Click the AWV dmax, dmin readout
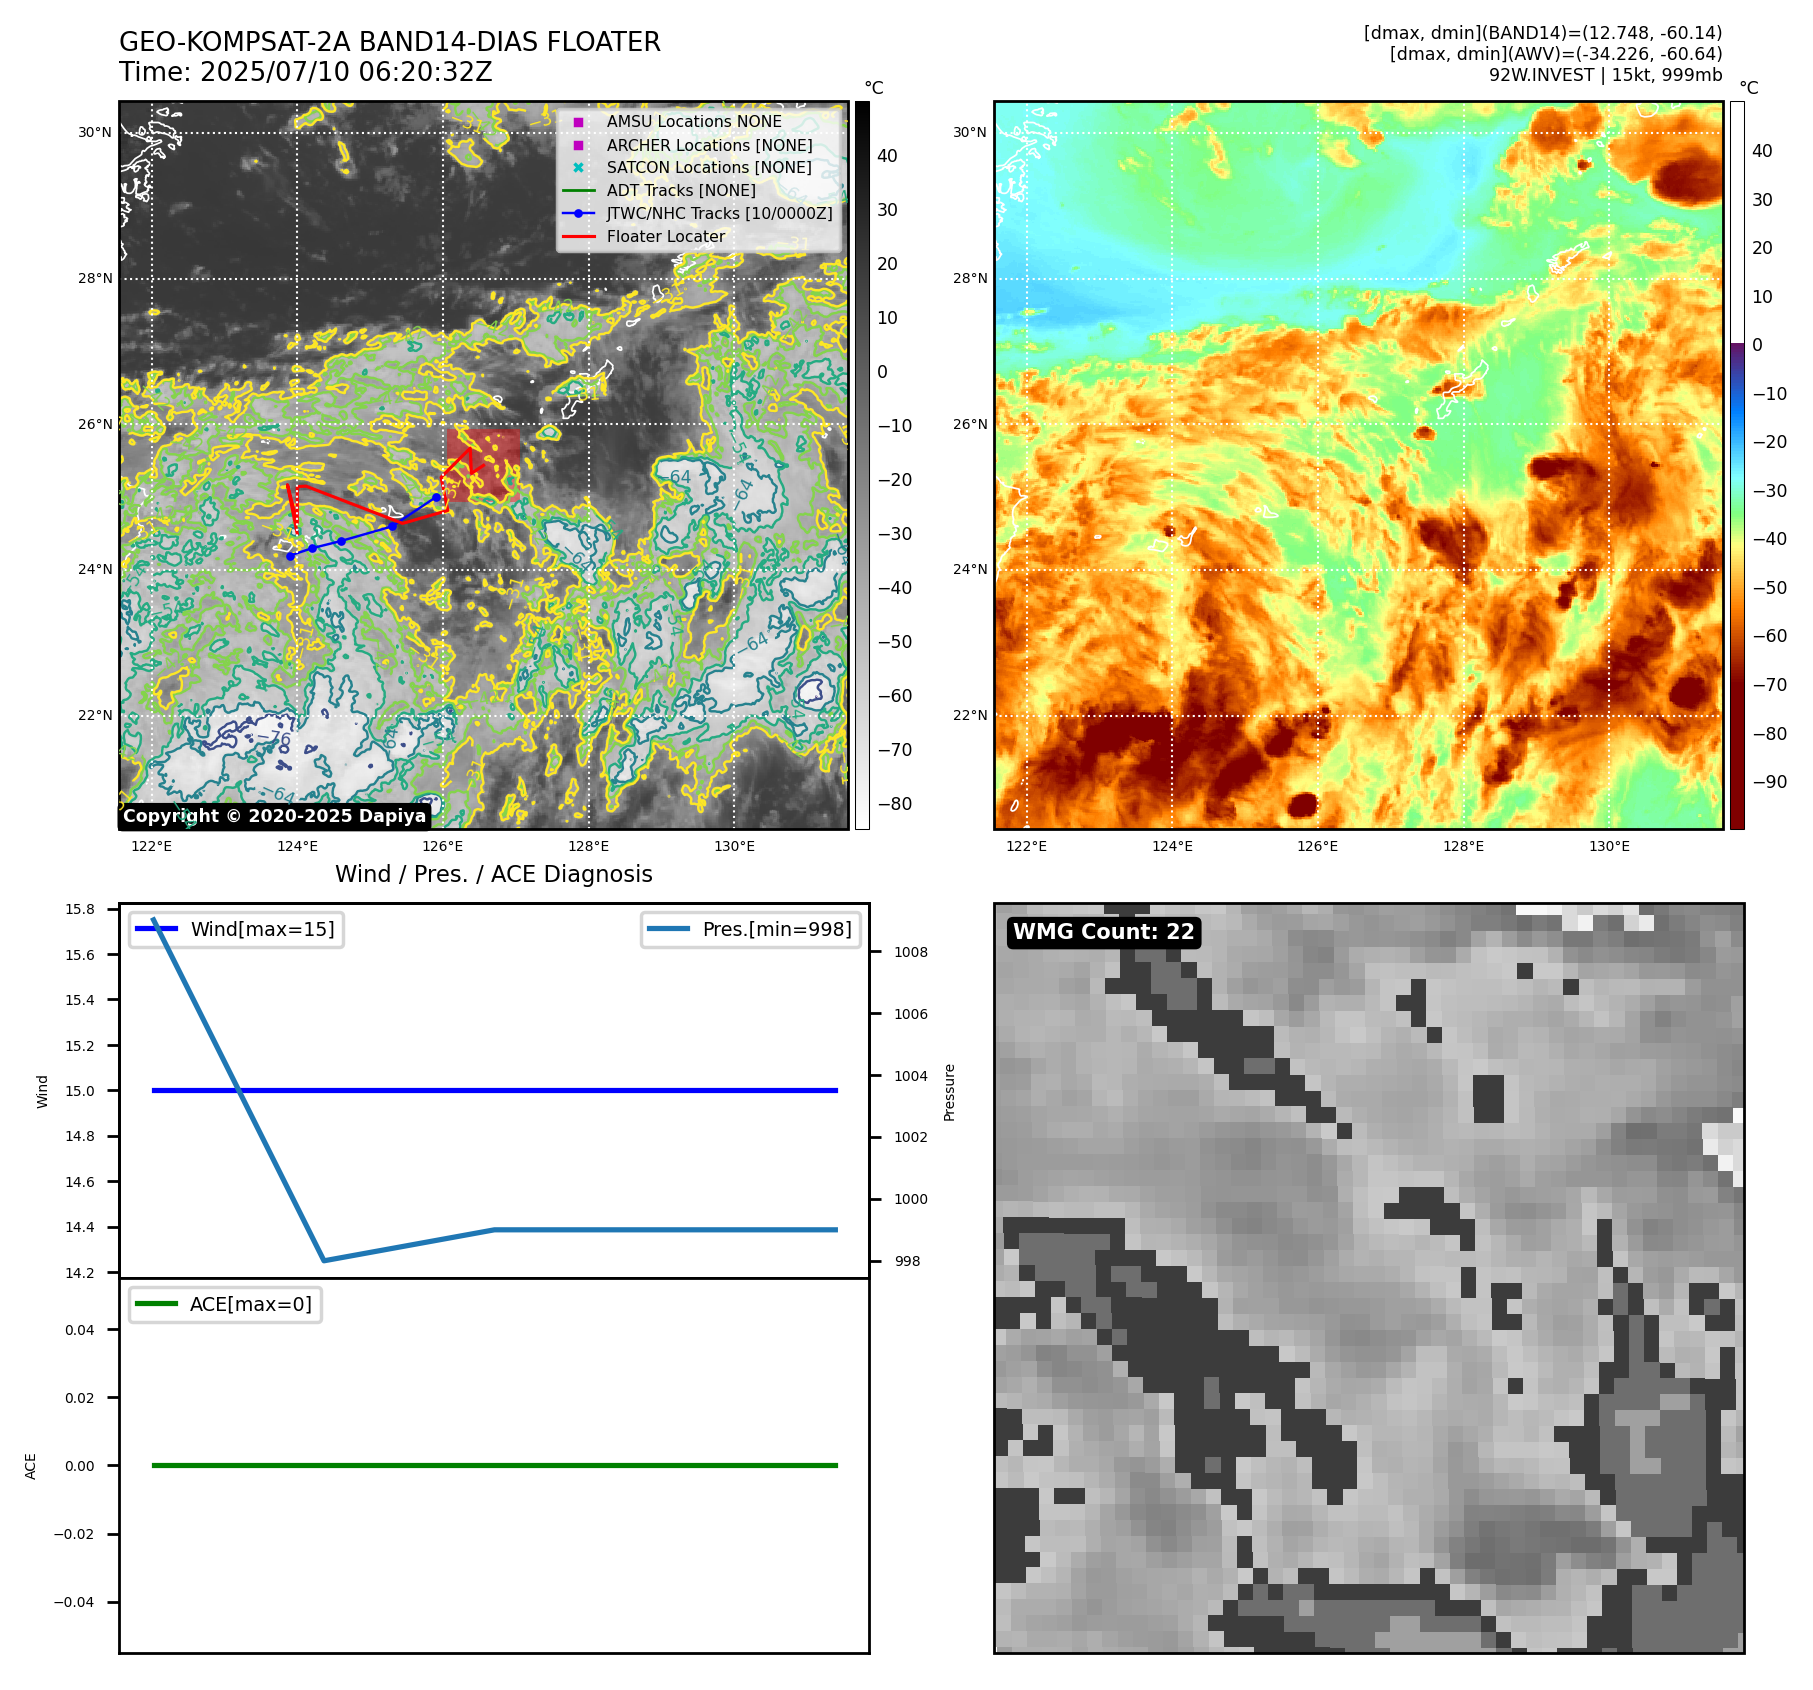 coord(1556,54)
